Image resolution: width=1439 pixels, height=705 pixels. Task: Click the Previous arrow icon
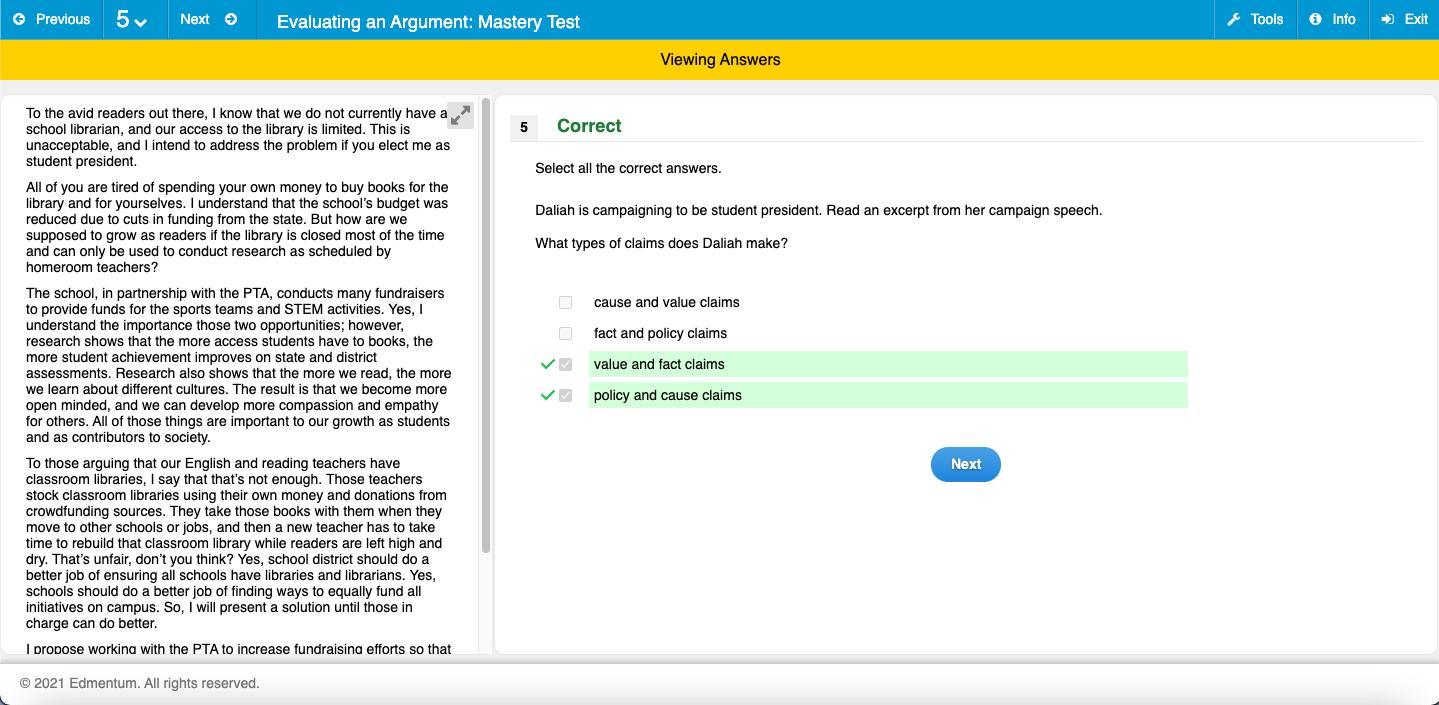[19, 20]
